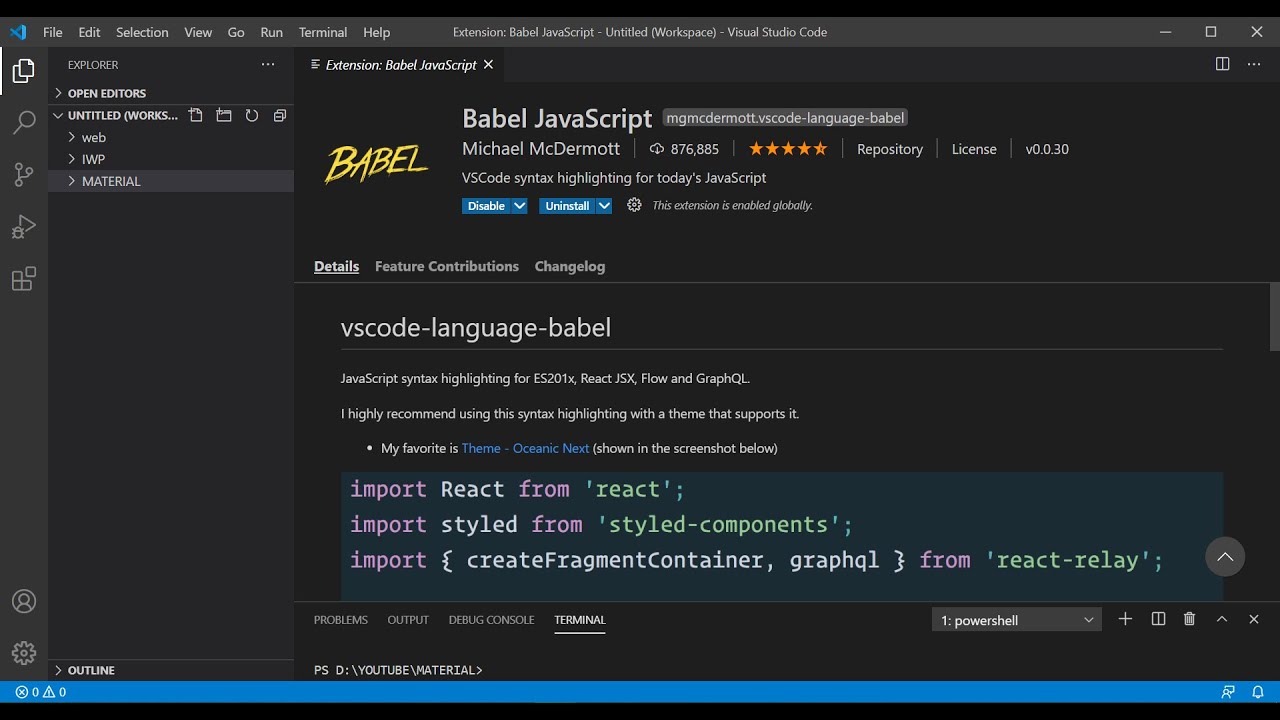
Task: Open Run and Debug view
Action: (24, 227)
